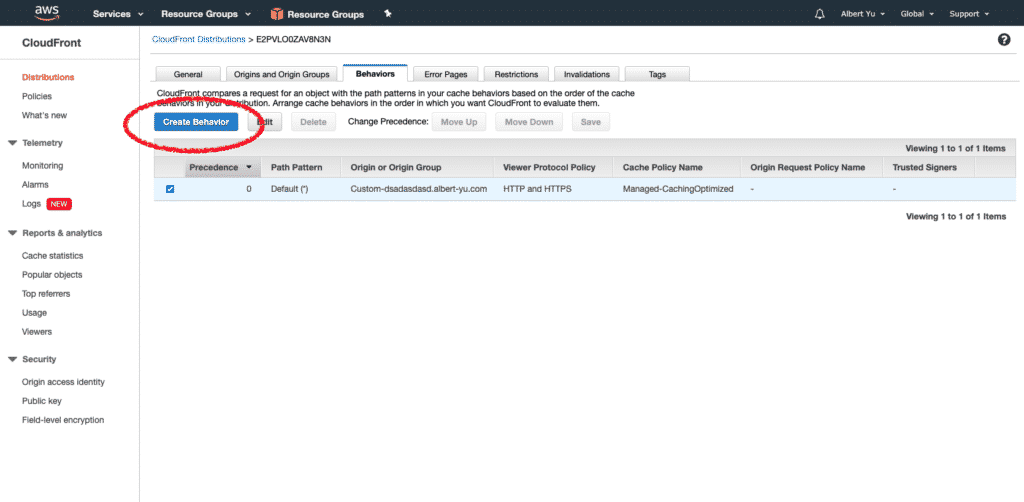Click the Edit behavior button
Screen dimensions: 1024x502
[264, 122]
